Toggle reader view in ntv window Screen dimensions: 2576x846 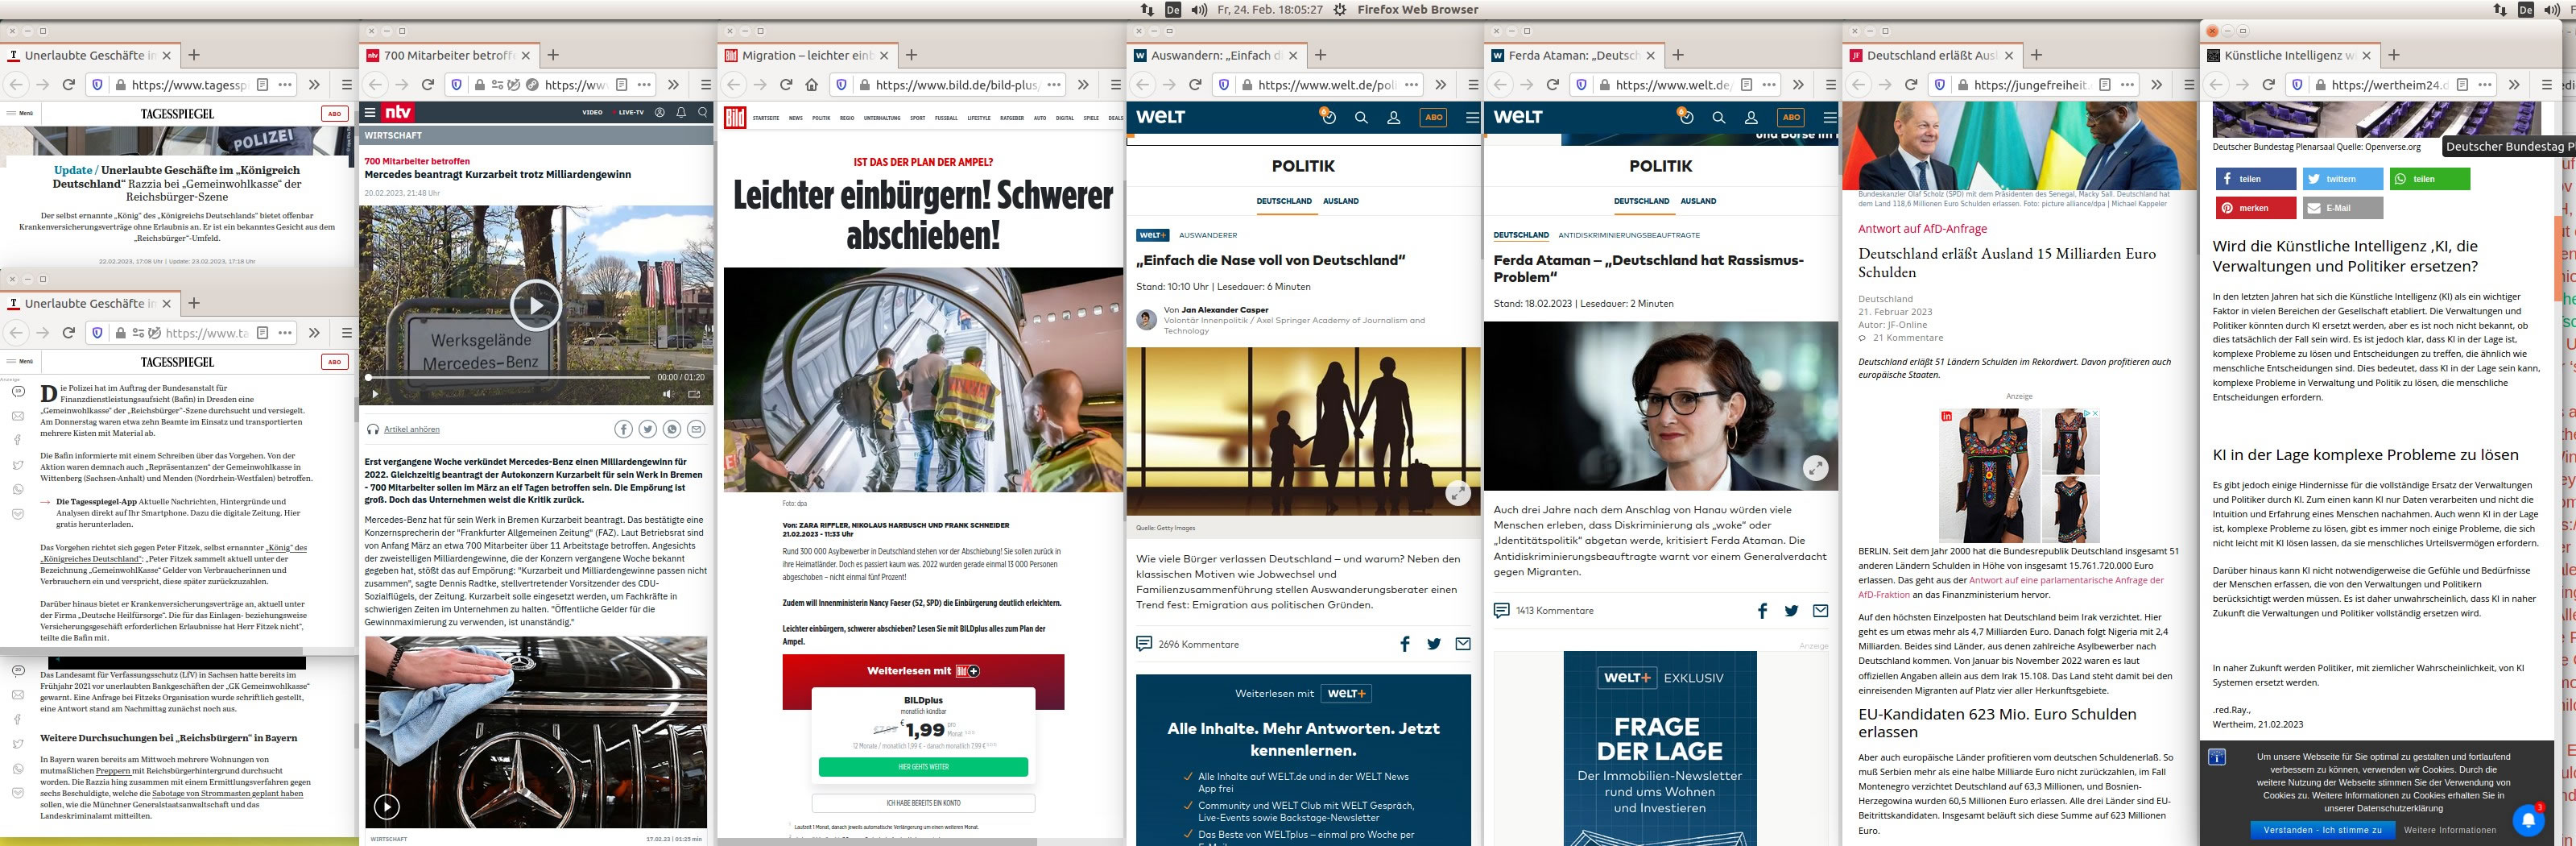click(621, 85)
